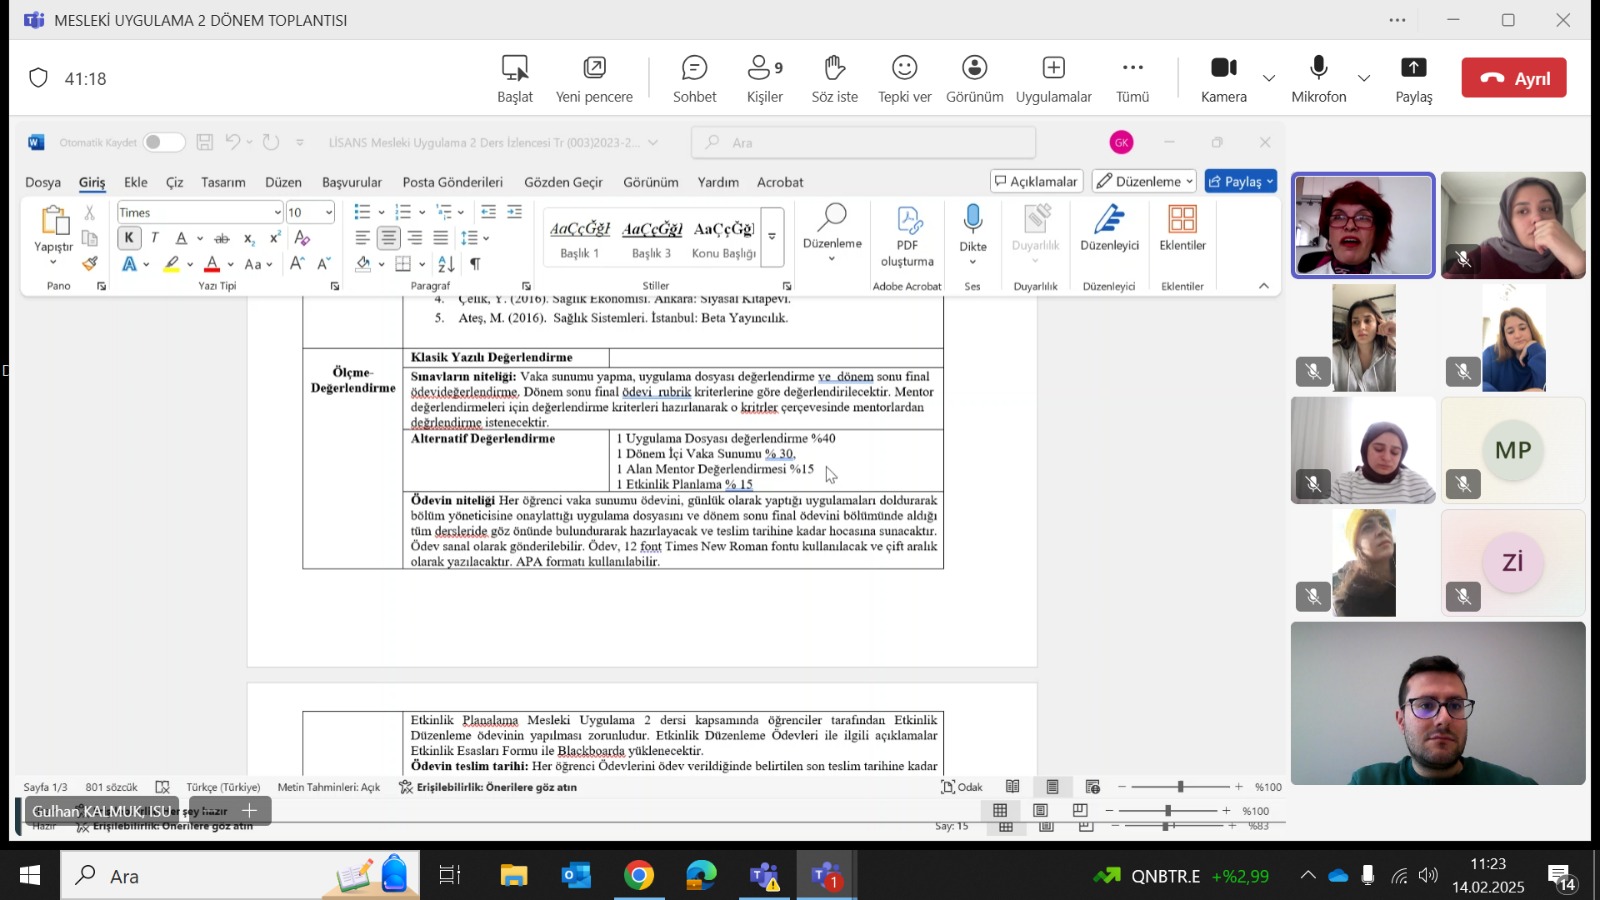Open the font size dropdown
This screenshot has width=1600, height=900.
[328, 212]
